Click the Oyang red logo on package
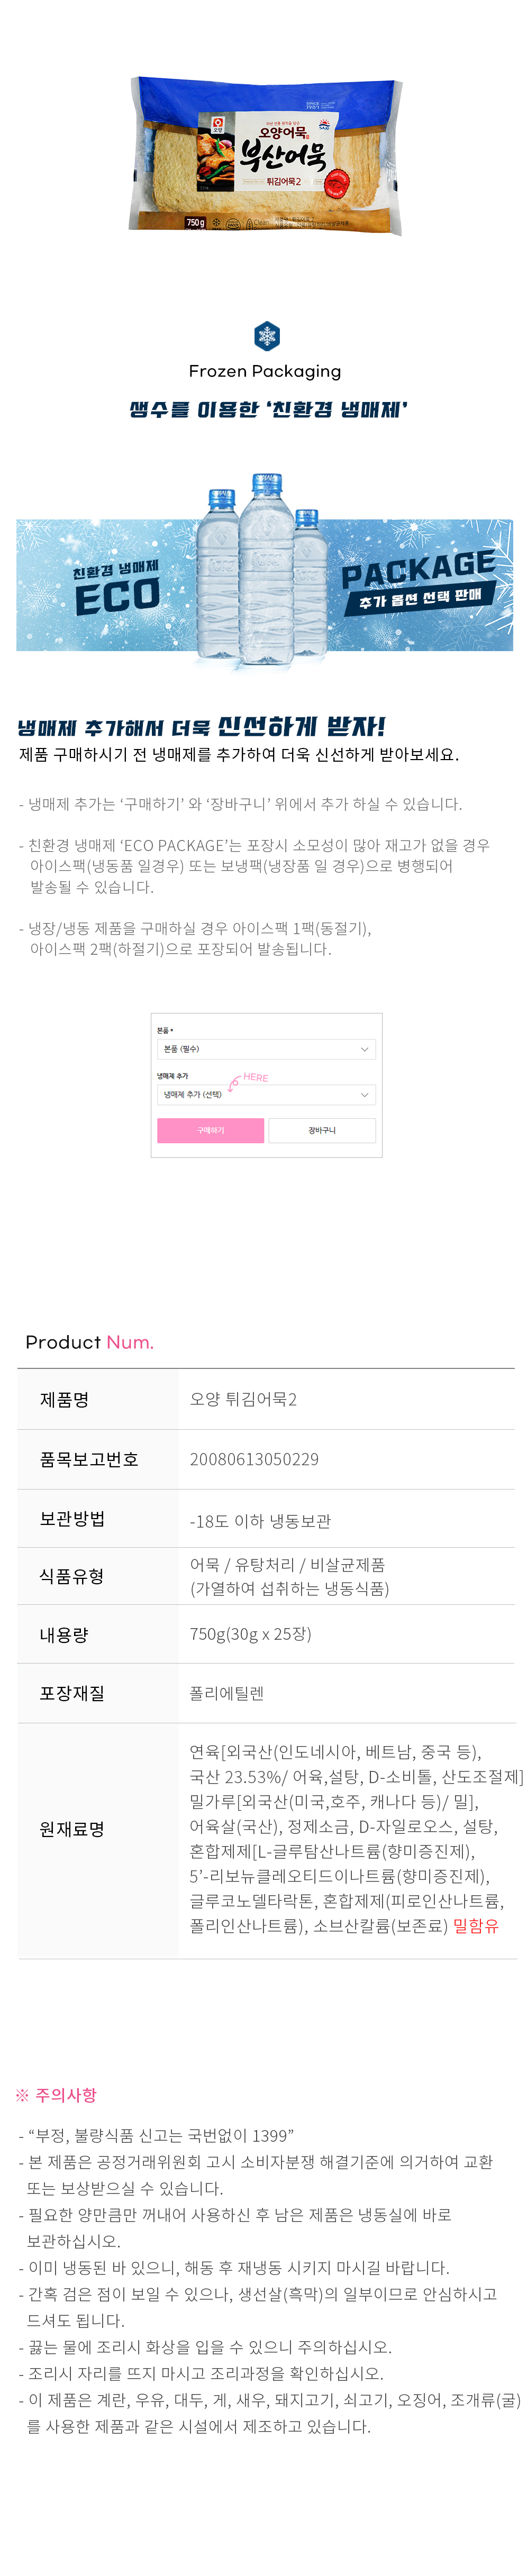 [x=217, y=124]
